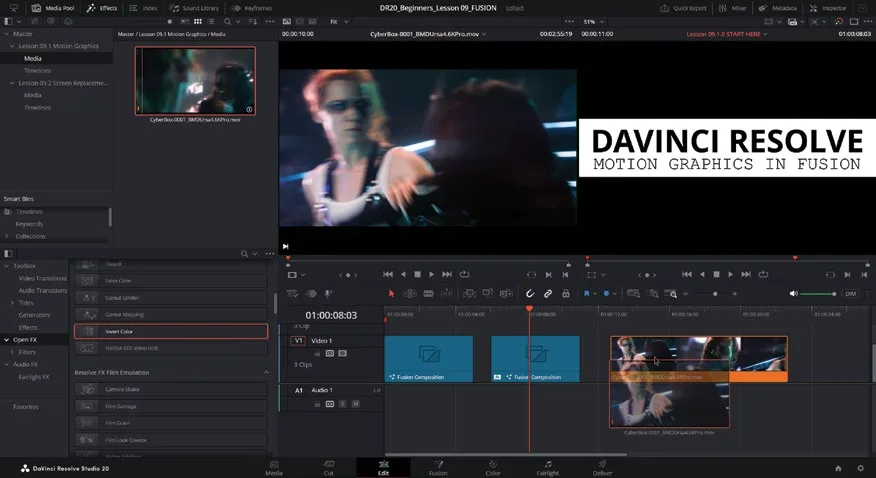The height and width of the screenshot is (478, 876).
Task: Switch to the Cut page
Action: (328, 468)
